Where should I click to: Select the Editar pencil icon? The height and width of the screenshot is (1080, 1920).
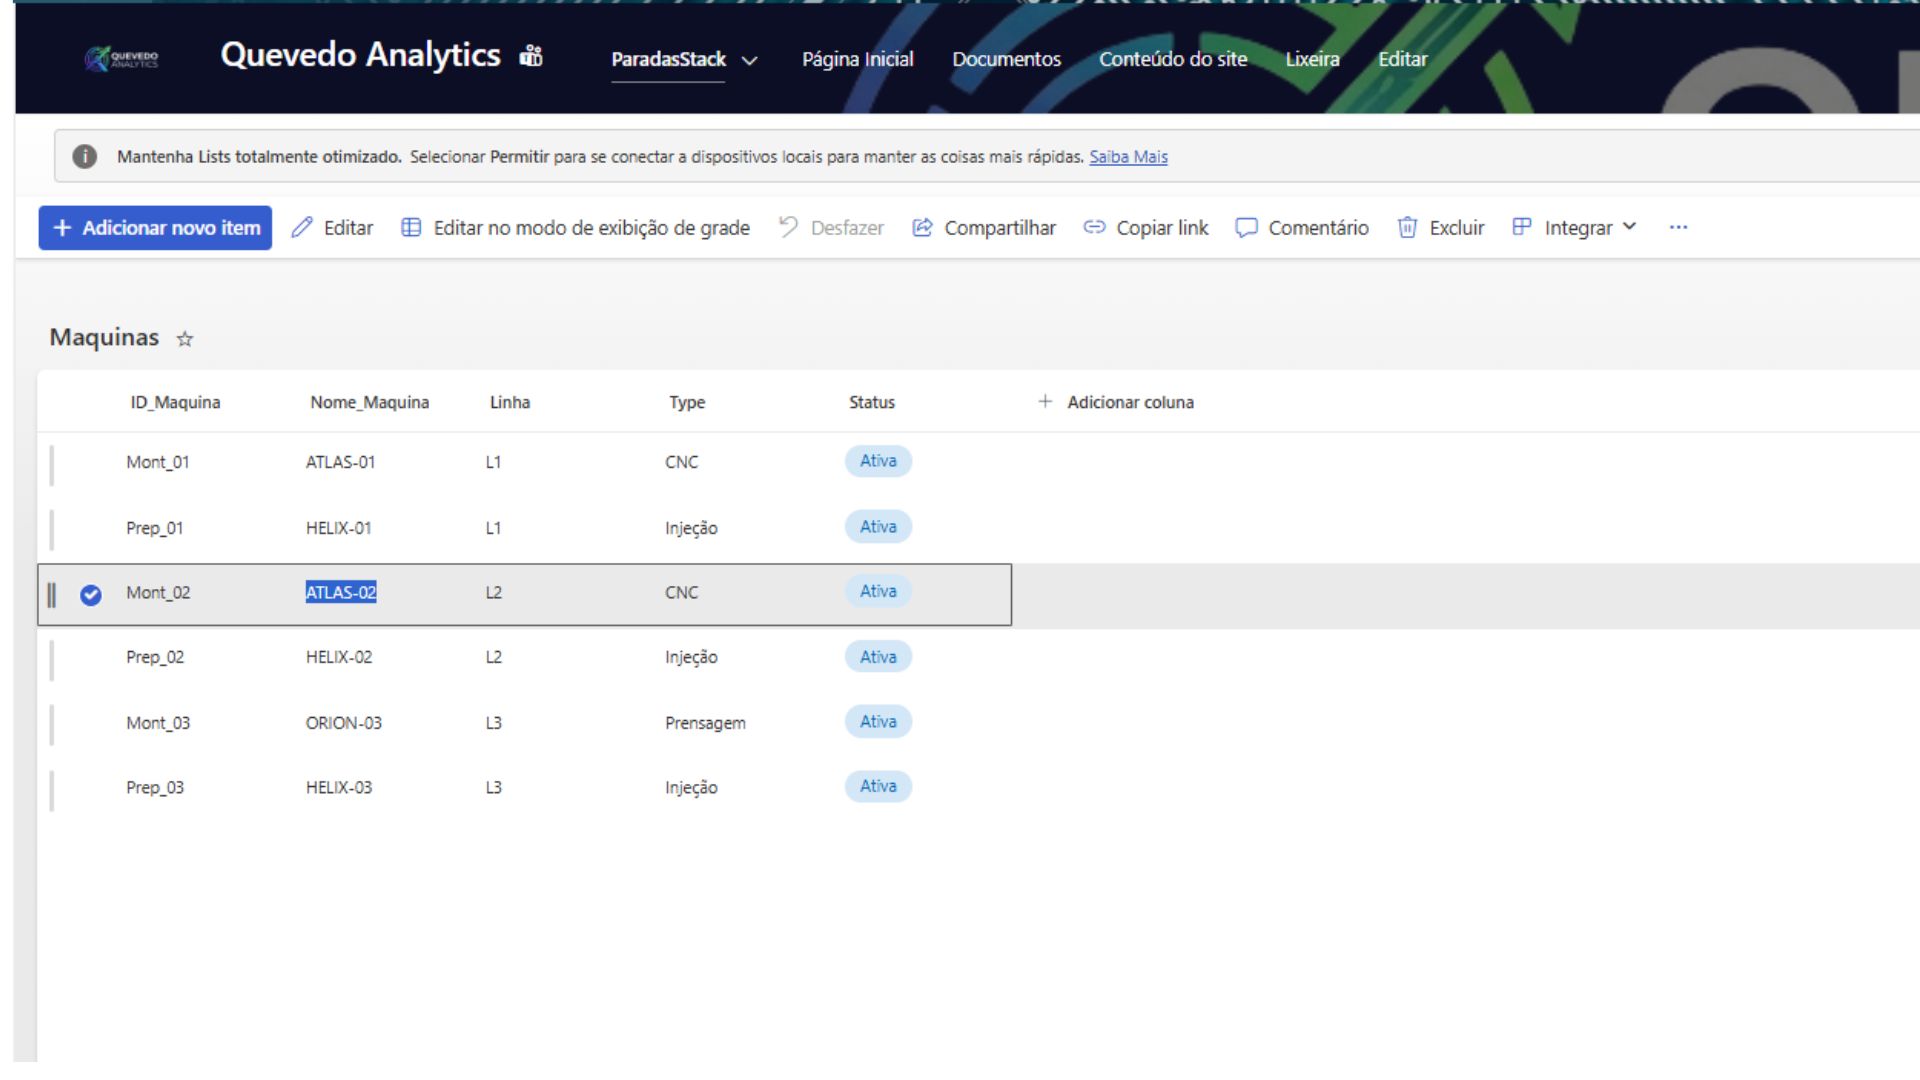303,227
